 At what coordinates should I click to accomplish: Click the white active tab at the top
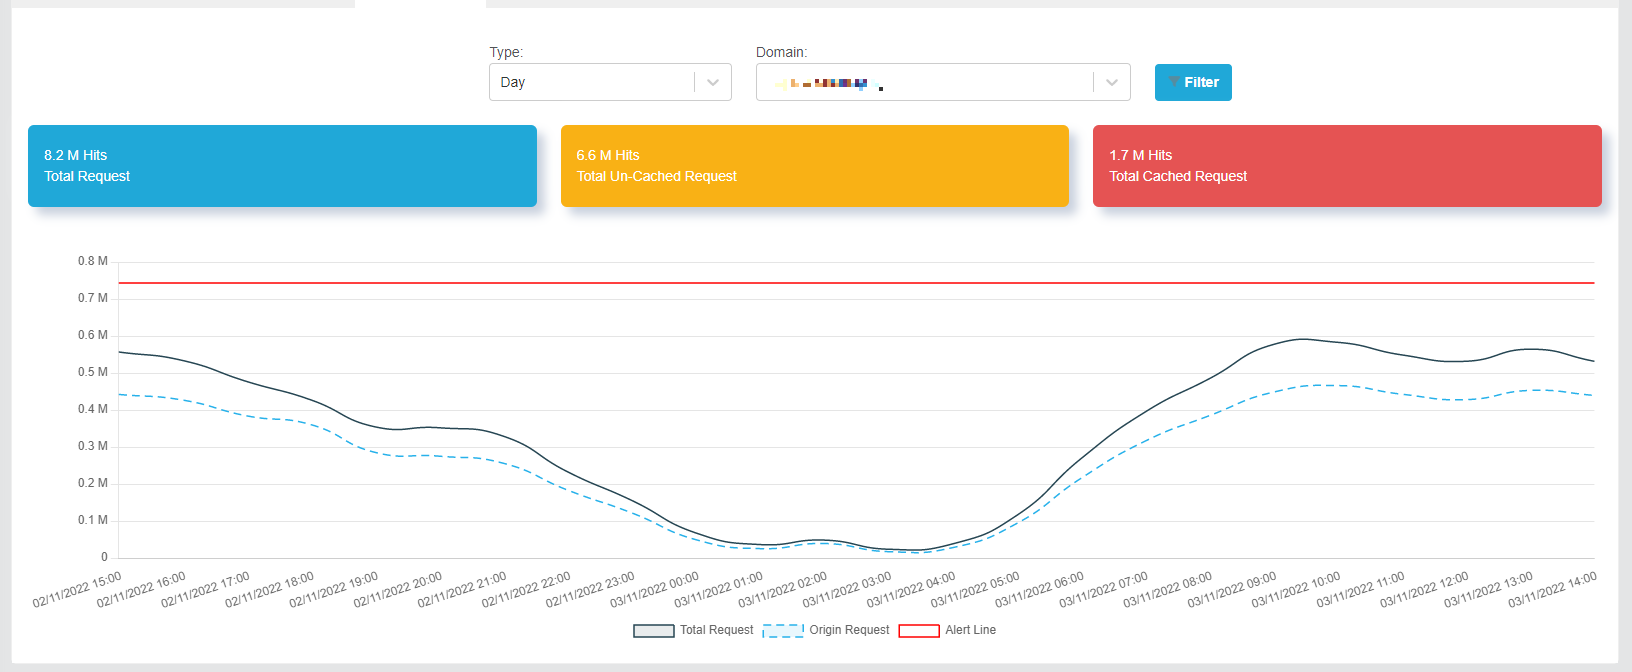(420, 4)
